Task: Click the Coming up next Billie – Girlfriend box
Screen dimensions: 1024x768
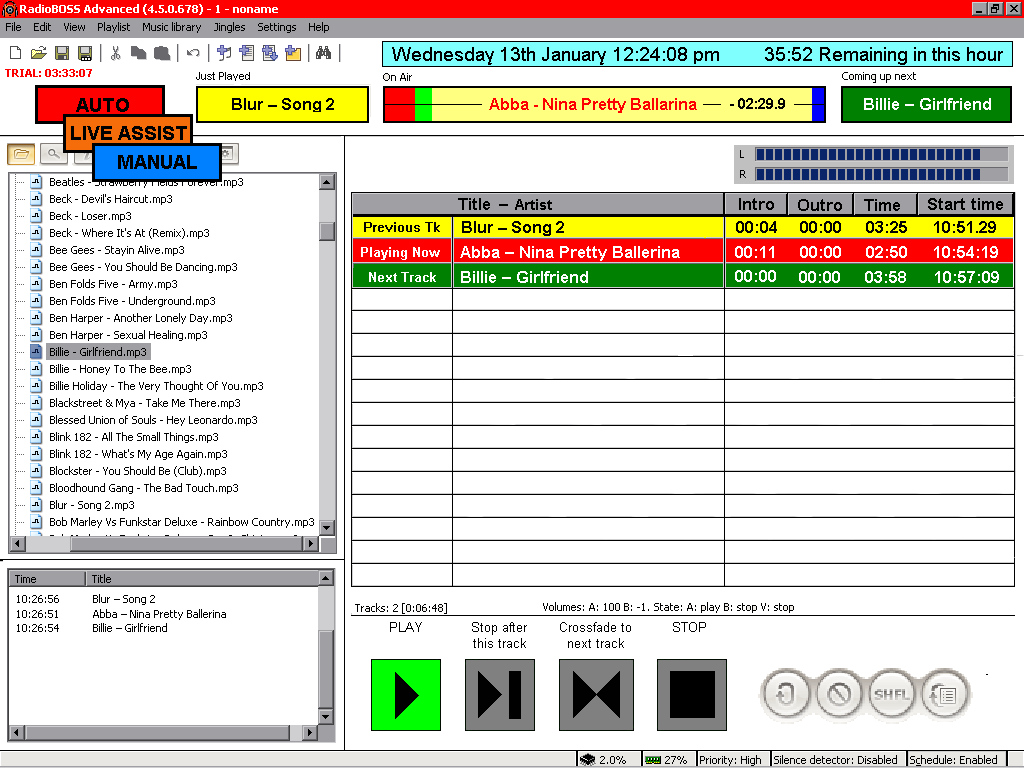Action: 926,104
